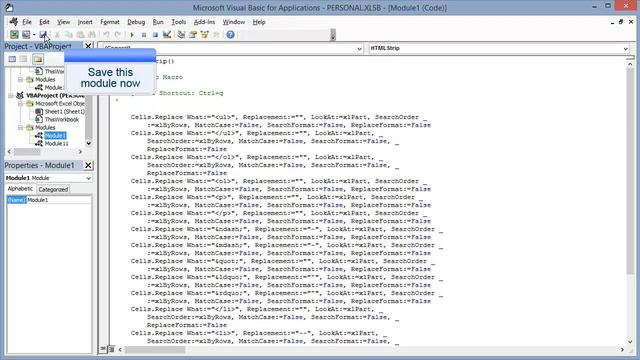
Task: Click the VBA application icon beside File menu
Action: click(x=13, y=22)
